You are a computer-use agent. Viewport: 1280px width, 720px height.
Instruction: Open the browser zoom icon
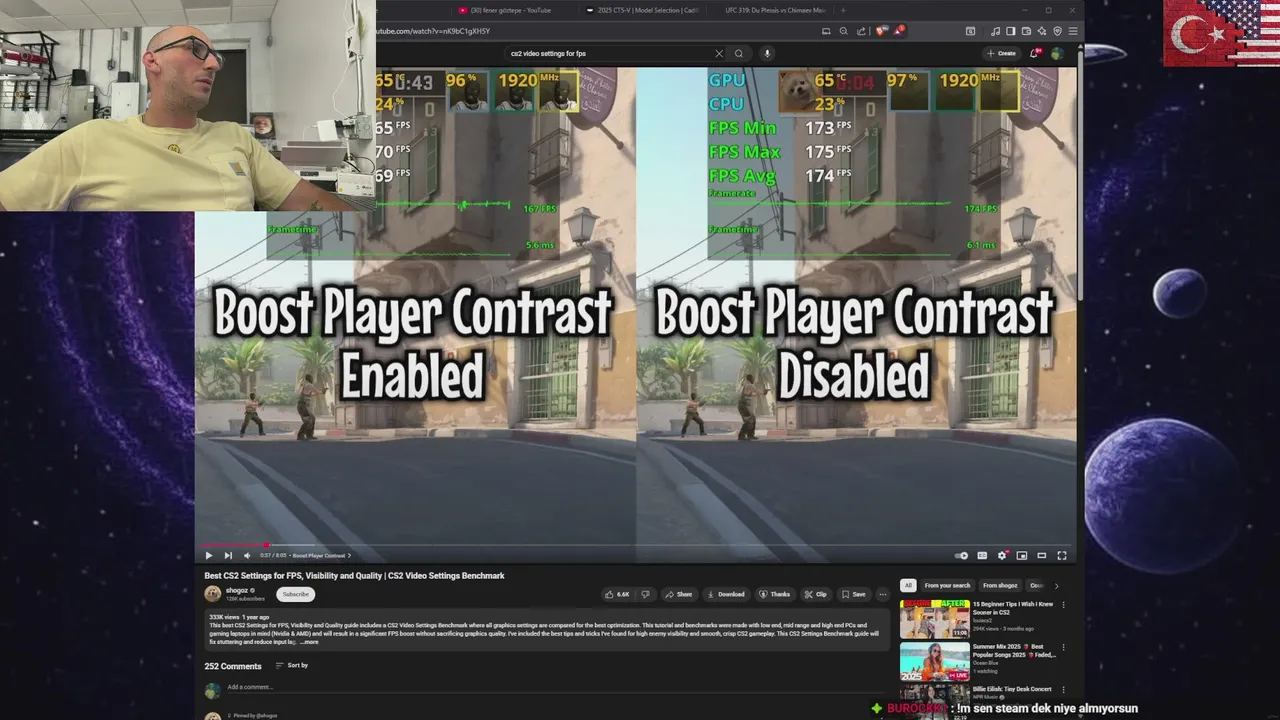pos(844,31)
